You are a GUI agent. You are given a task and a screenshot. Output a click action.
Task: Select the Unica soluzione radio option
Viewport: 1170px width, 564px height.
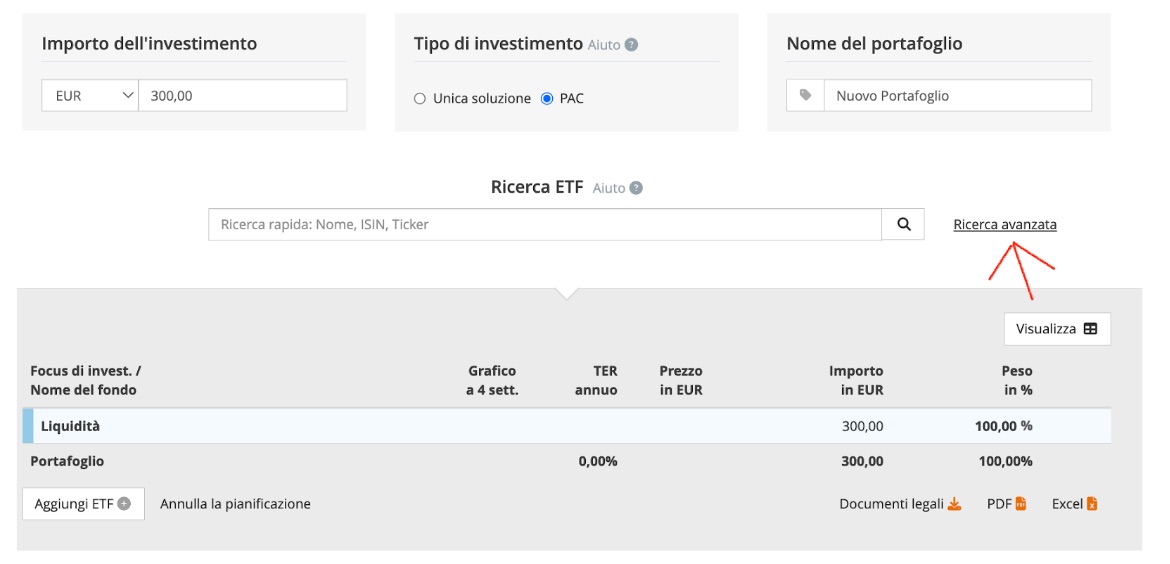point(420,99)
